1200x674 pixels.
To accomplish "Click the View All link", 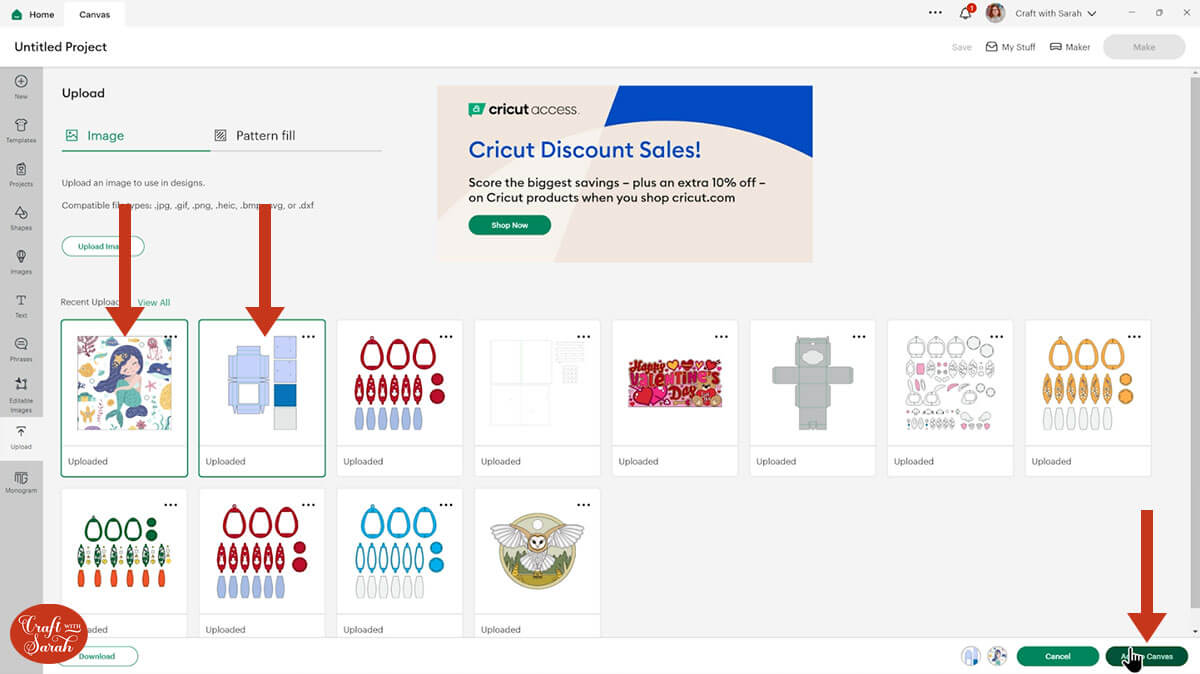I will click(154, 302).
